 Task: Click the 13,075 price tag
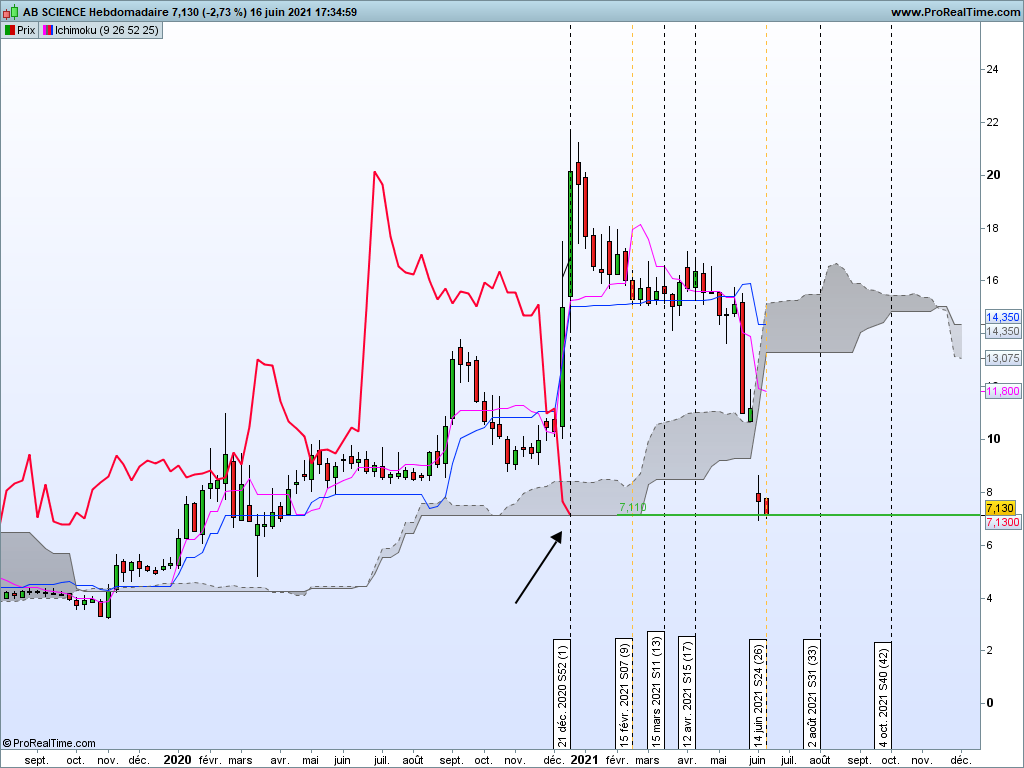(1002, 358)
